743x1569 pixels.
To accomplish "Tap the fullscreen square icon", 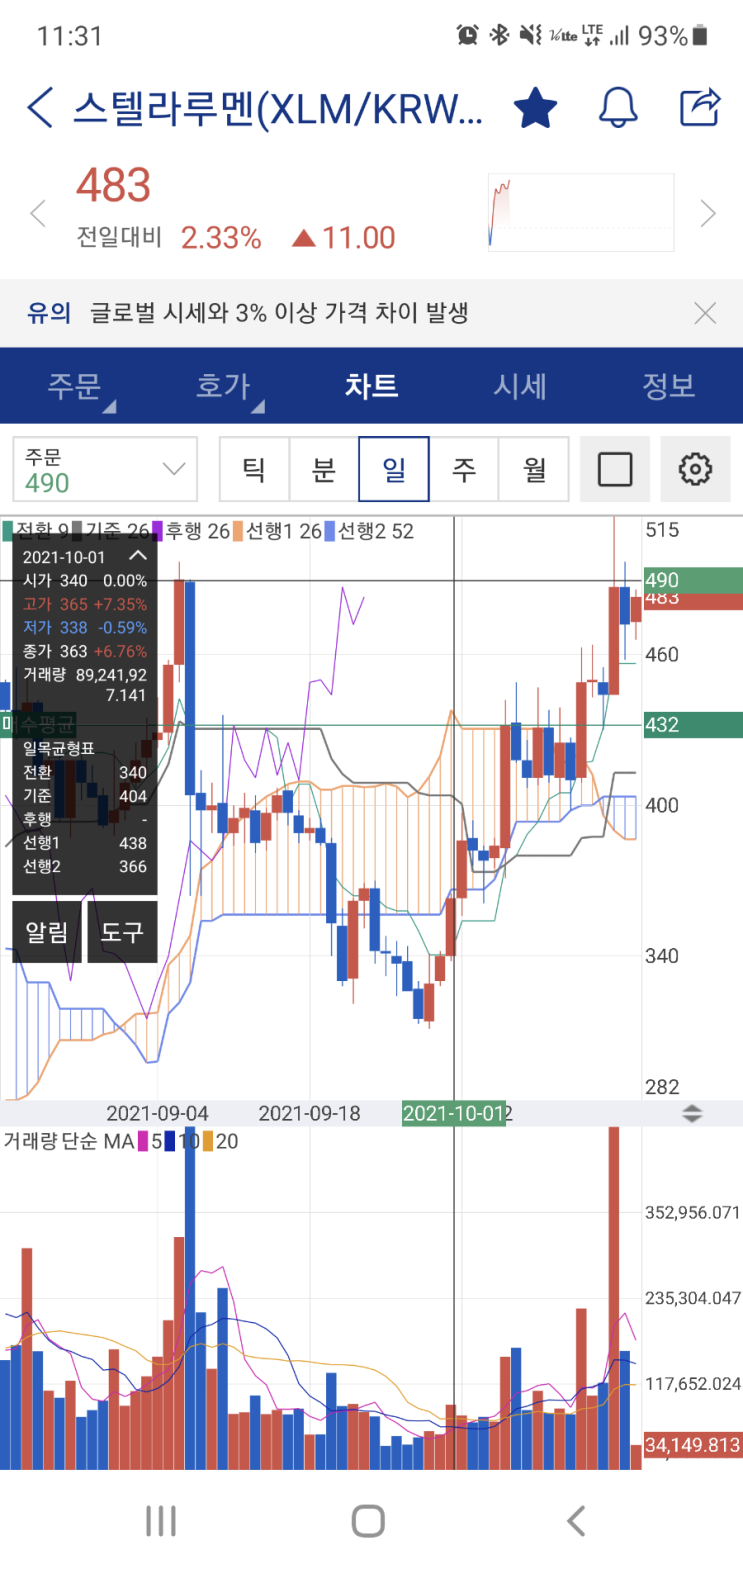I will (615, 469).
